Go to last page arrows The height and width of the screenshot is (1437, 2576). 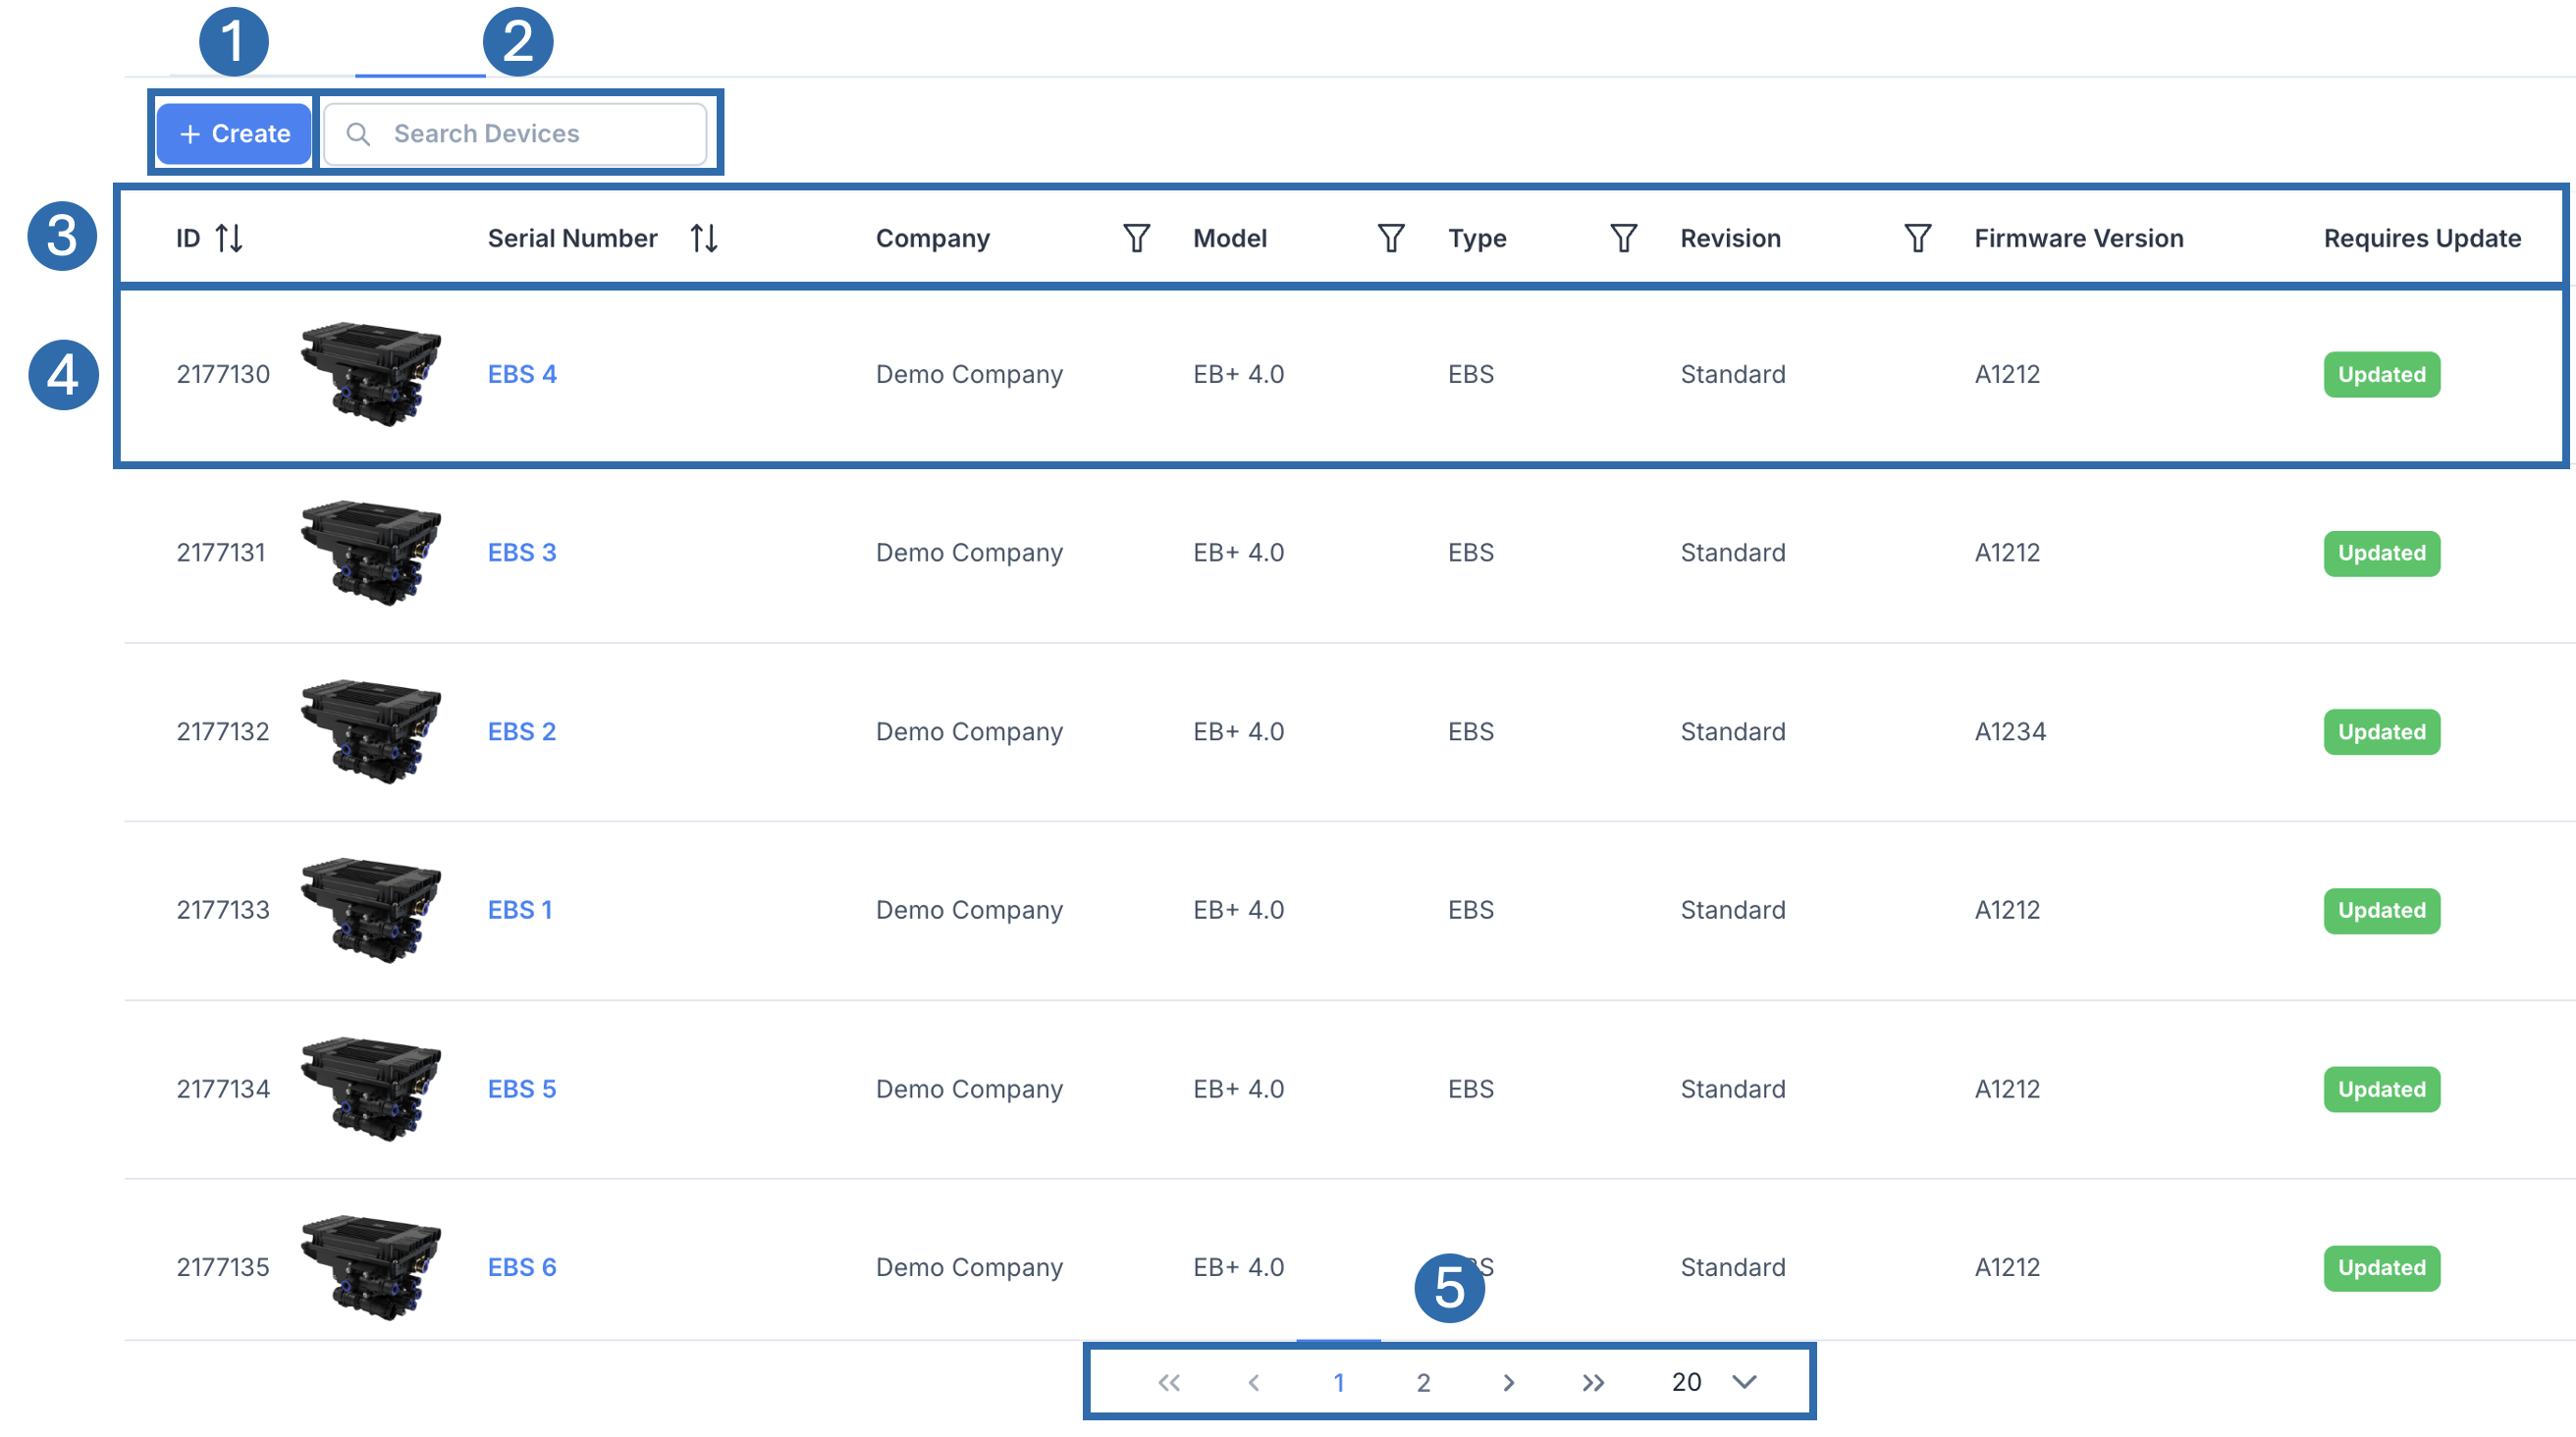point(1593,1382)
